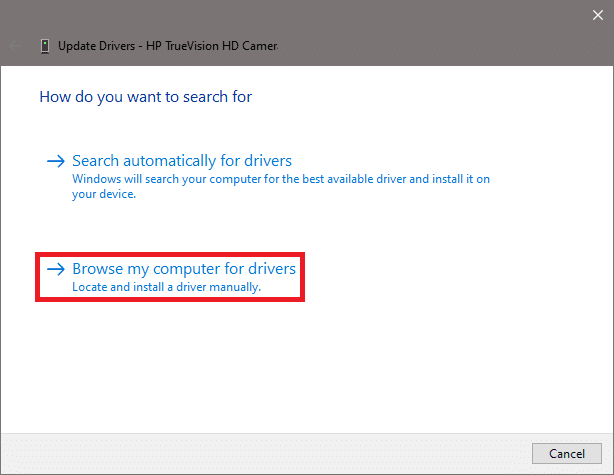Choose Search automatically for drivers option

[182, 161]
